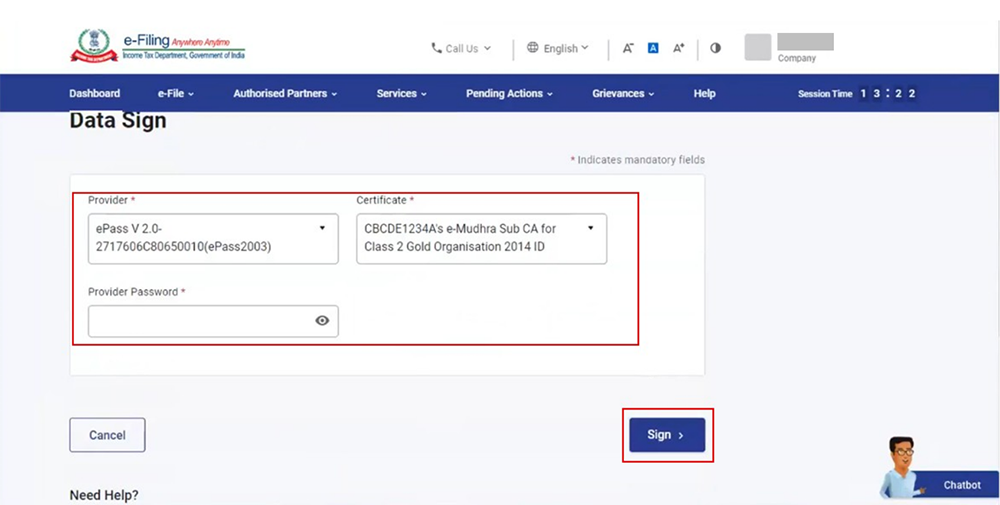Decrease font size with small A icon
This screenshot has height=505, width=1000.
coord(628,48)
